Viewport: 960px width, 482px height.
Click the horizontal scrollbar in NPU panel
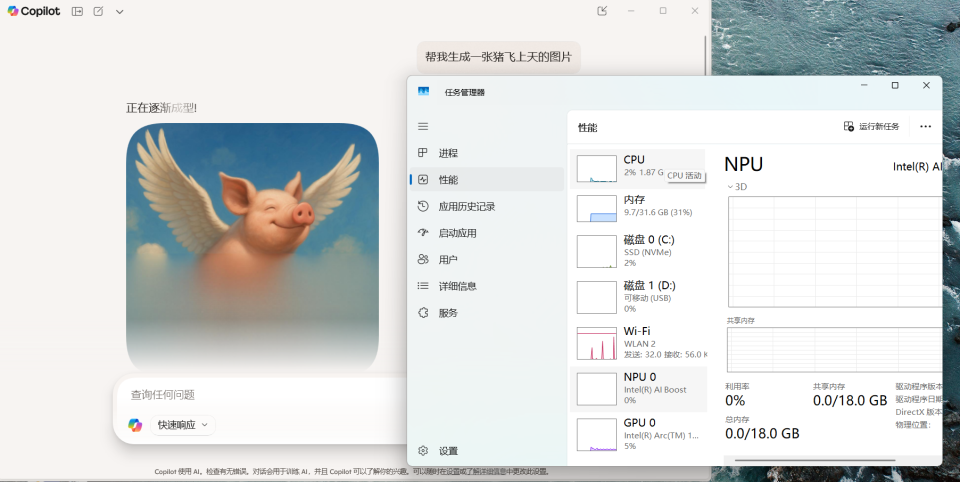tap(815, 461)
